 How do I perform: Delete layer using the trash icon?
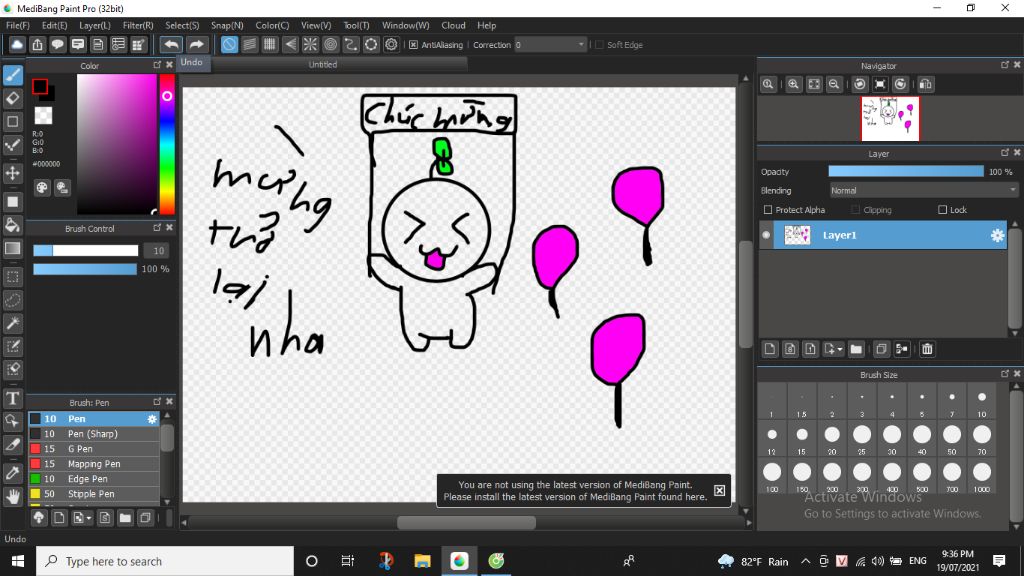pyautogui.click(x=927, y=349)
